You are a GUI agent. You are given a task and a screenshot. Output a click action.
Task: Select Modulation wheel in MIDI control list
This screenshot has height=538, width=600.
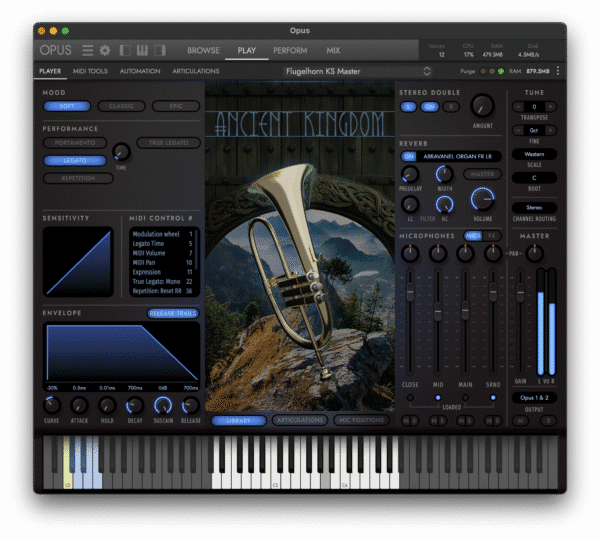(x=163, y=234)
